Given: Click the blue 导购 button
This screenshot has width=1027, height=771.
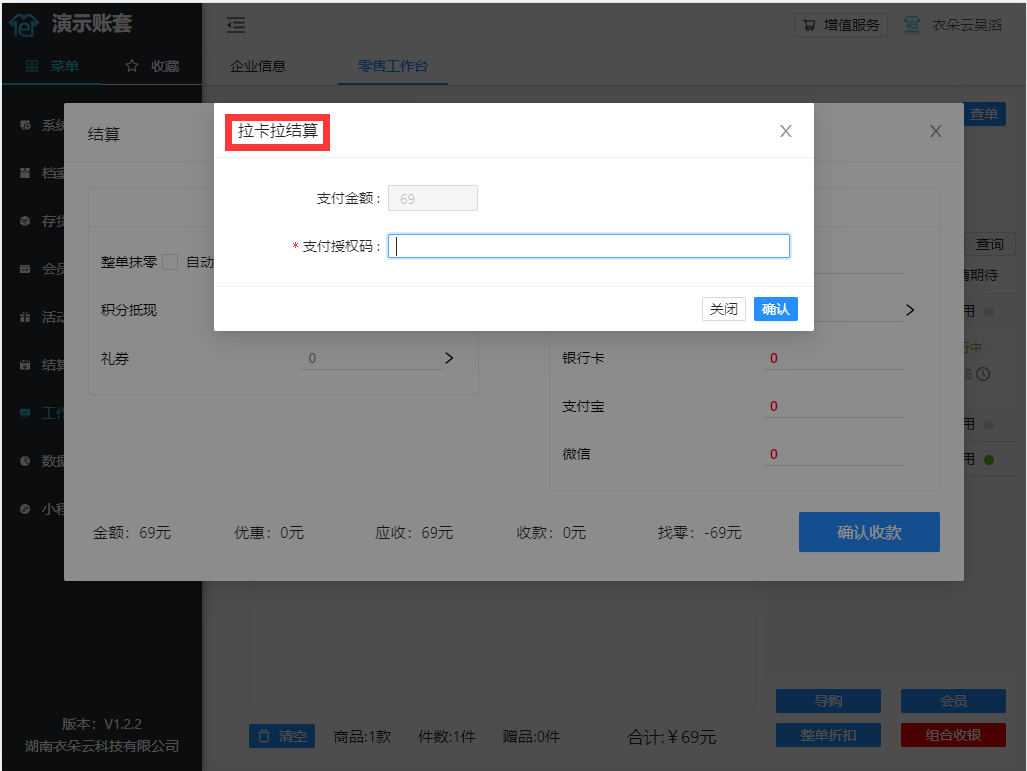Looking at the screenshot, I should (829, 701).
